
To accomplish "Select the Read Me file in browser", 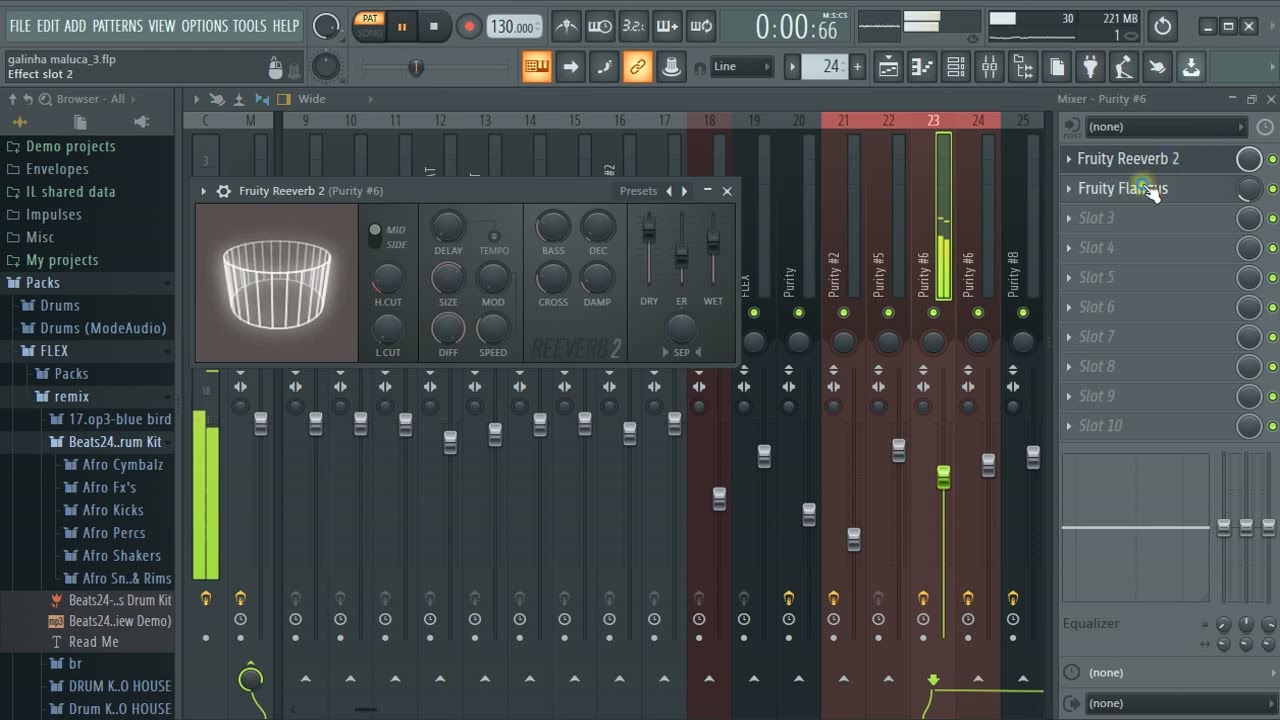I will click(94, 642).
